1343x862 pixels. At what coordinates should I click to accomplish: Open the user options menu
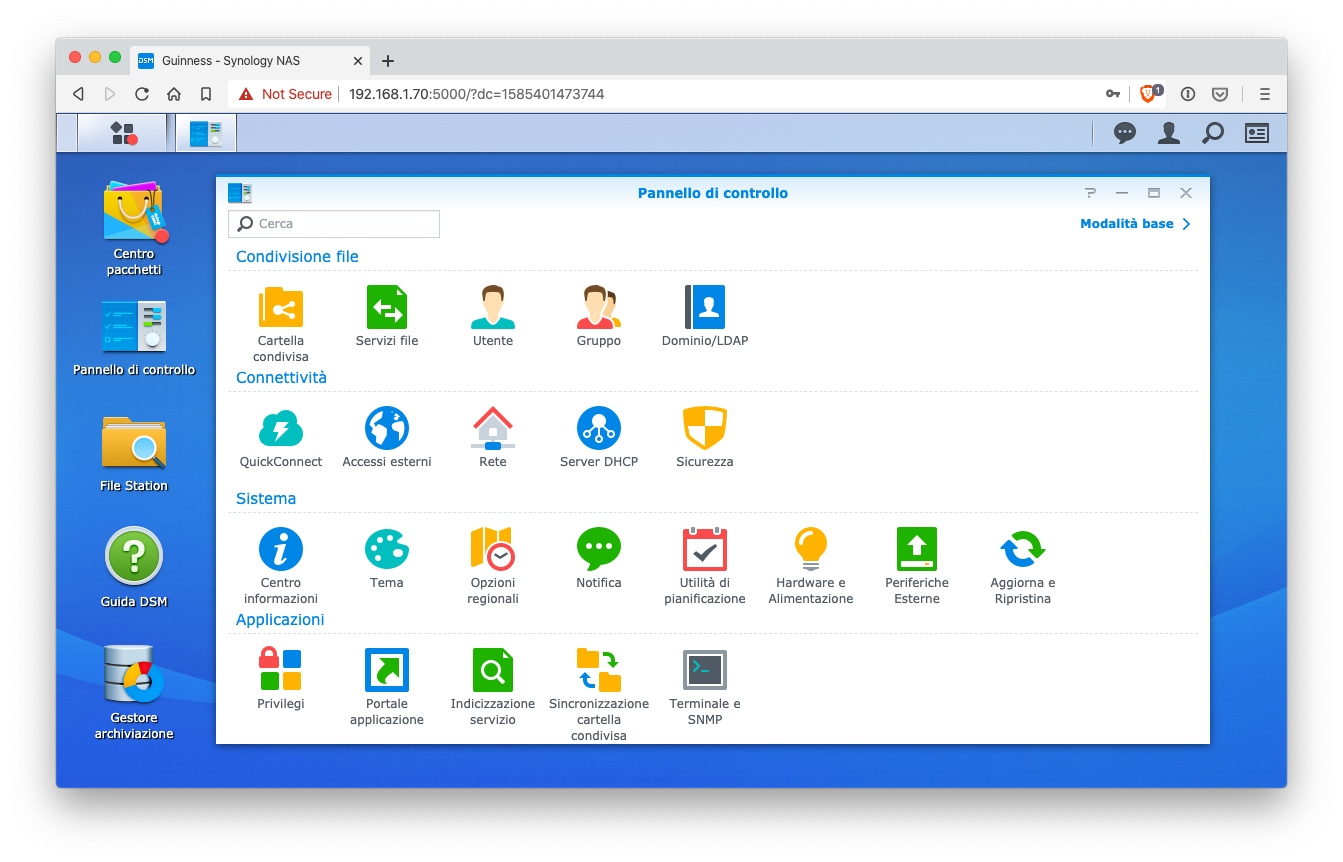[x=1169, y=133]
